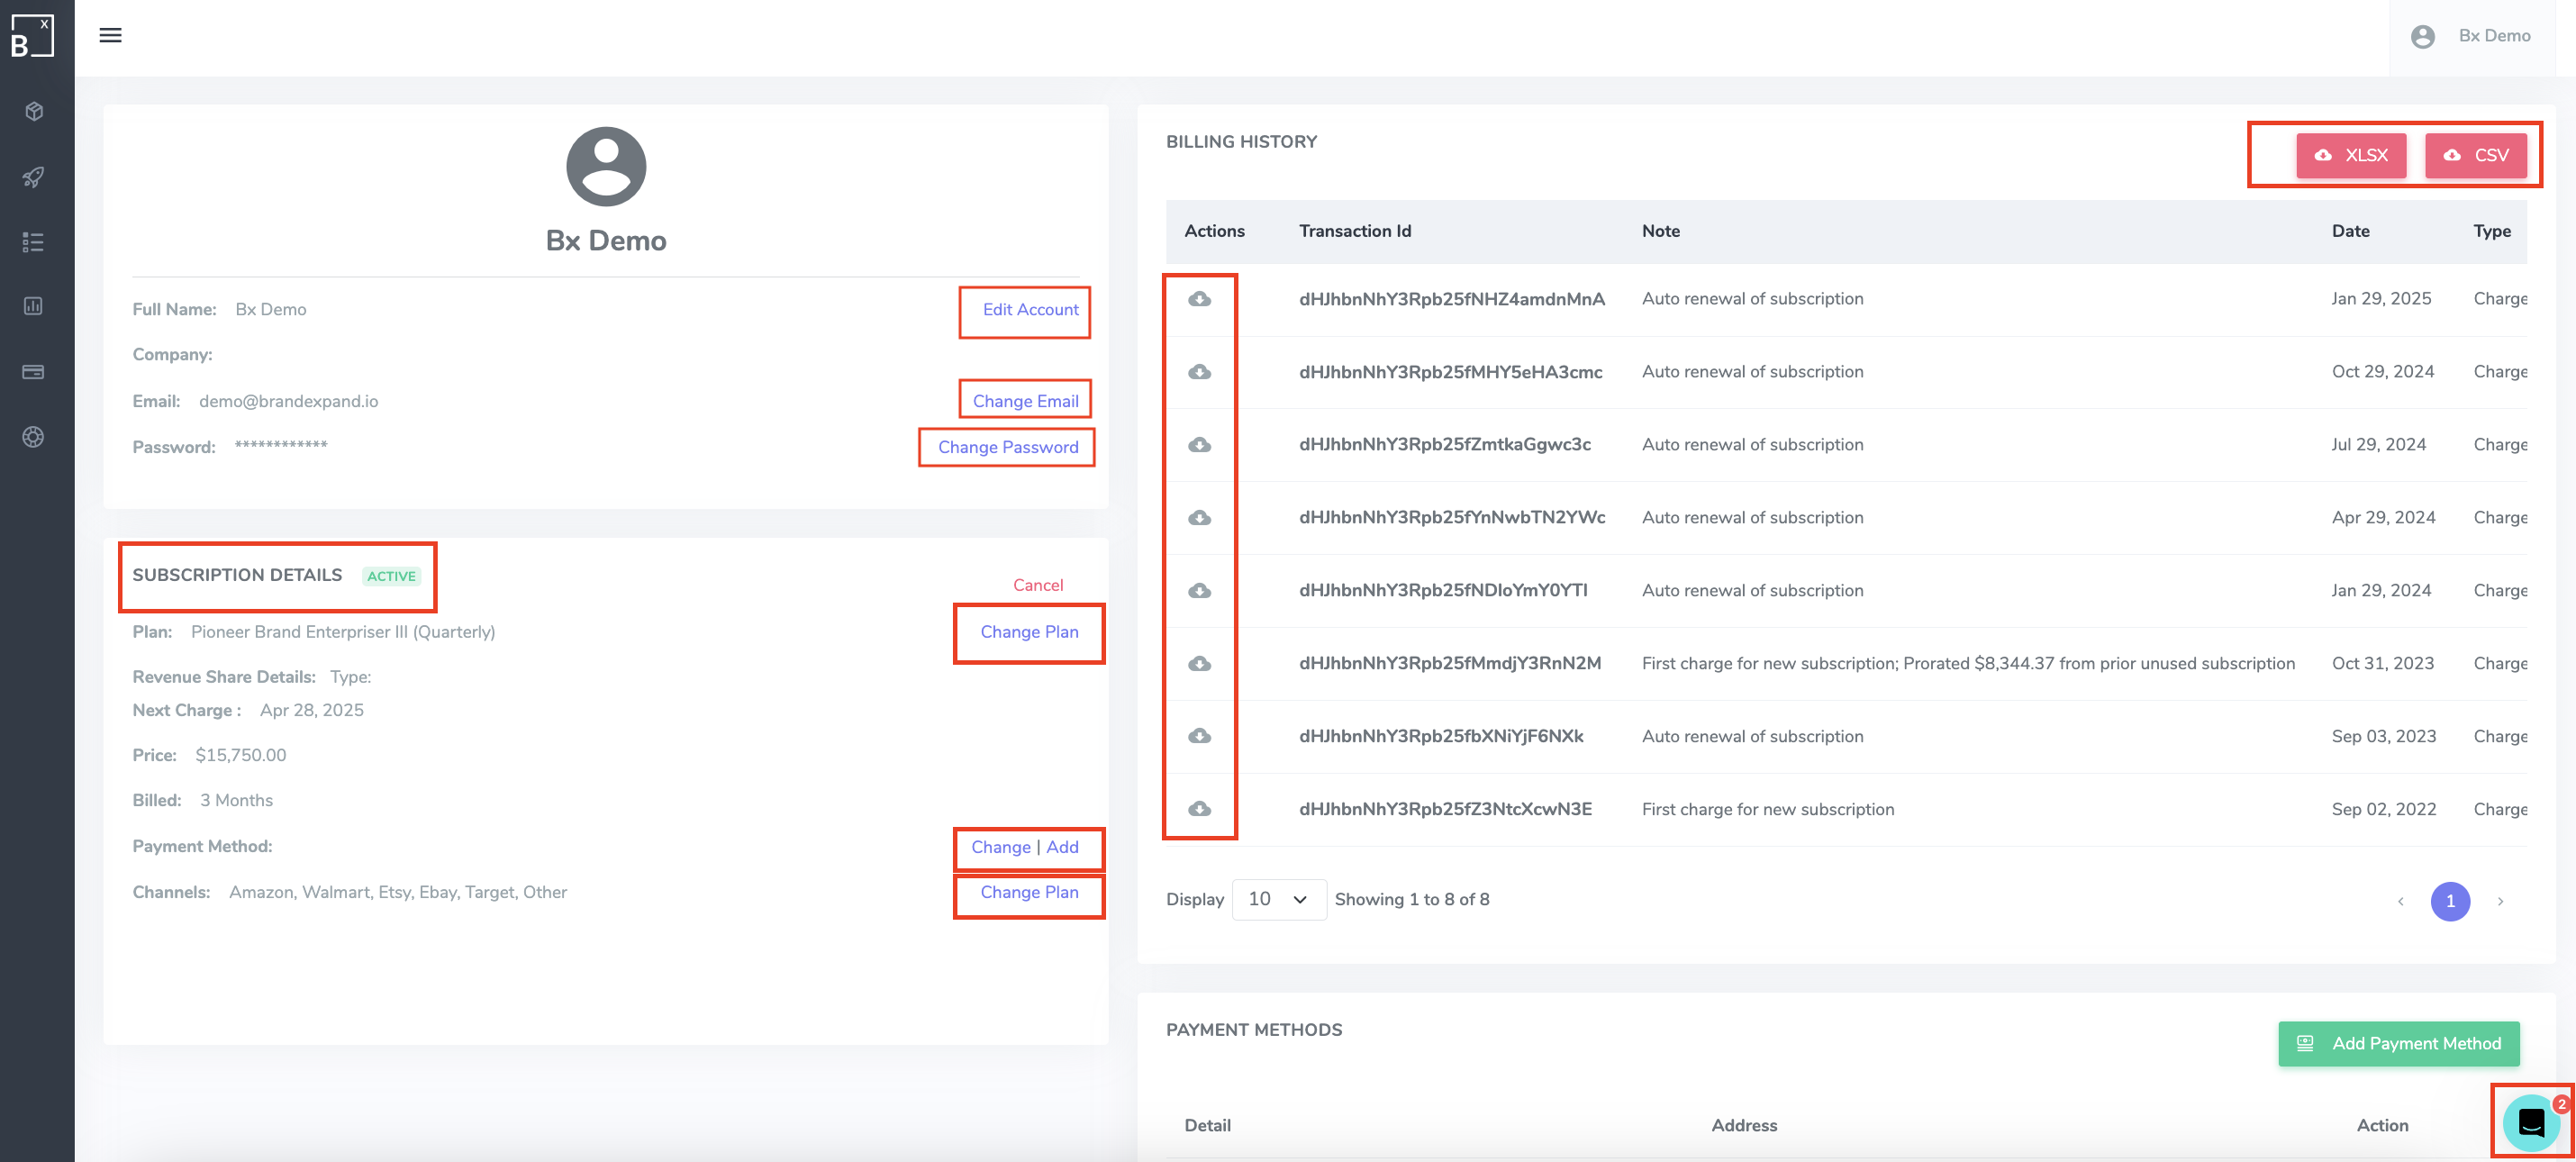2576x1162 pixels.
Task: Go to pagination page 1
Action: pos(2449,901)
